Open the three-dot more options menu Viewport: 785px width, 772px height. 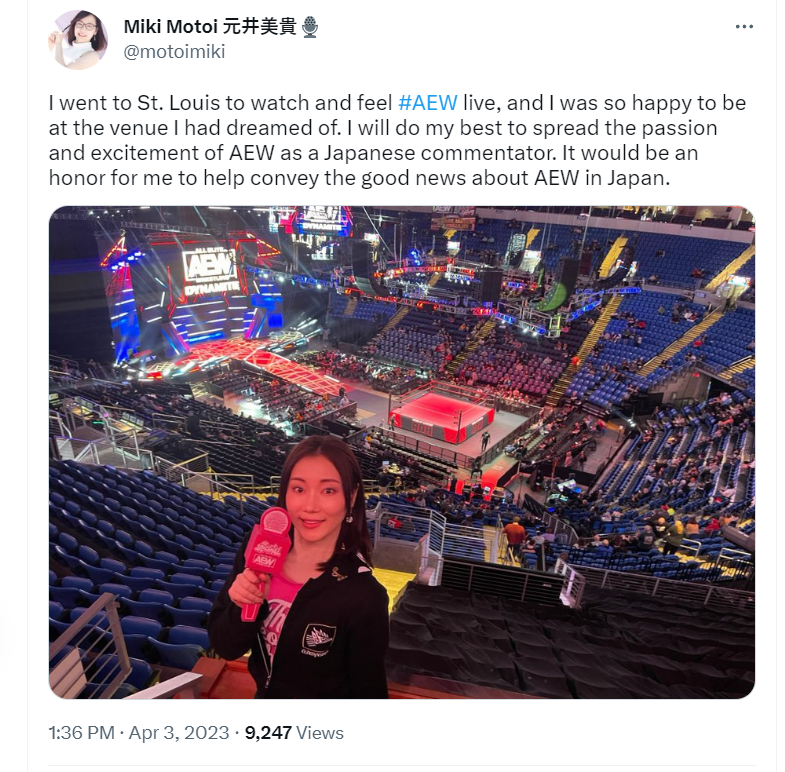pyautogui.click(x=744, y=27)
